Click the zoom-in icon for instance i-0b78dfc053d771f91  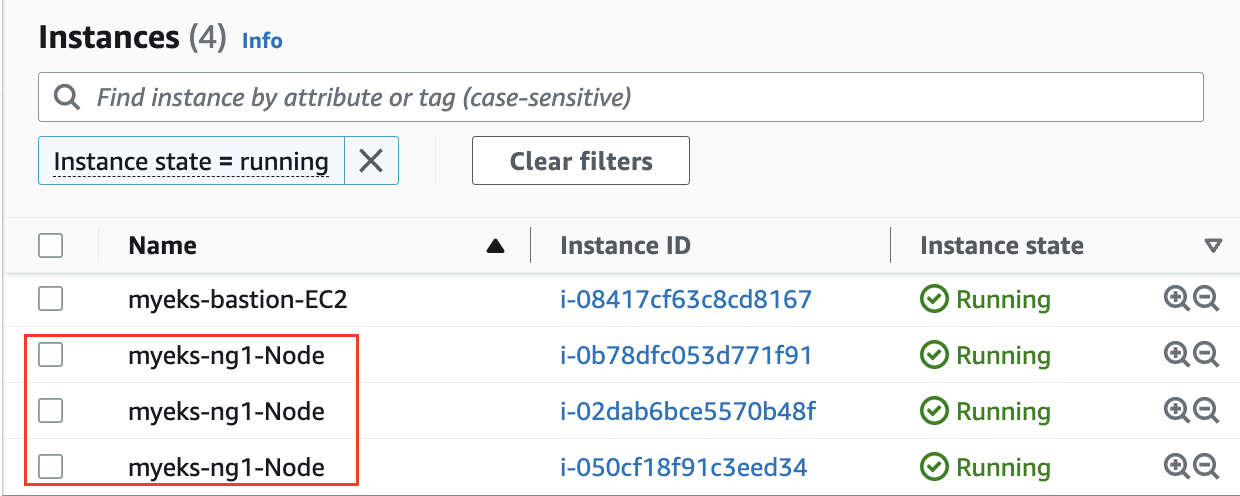[1177, 355]
